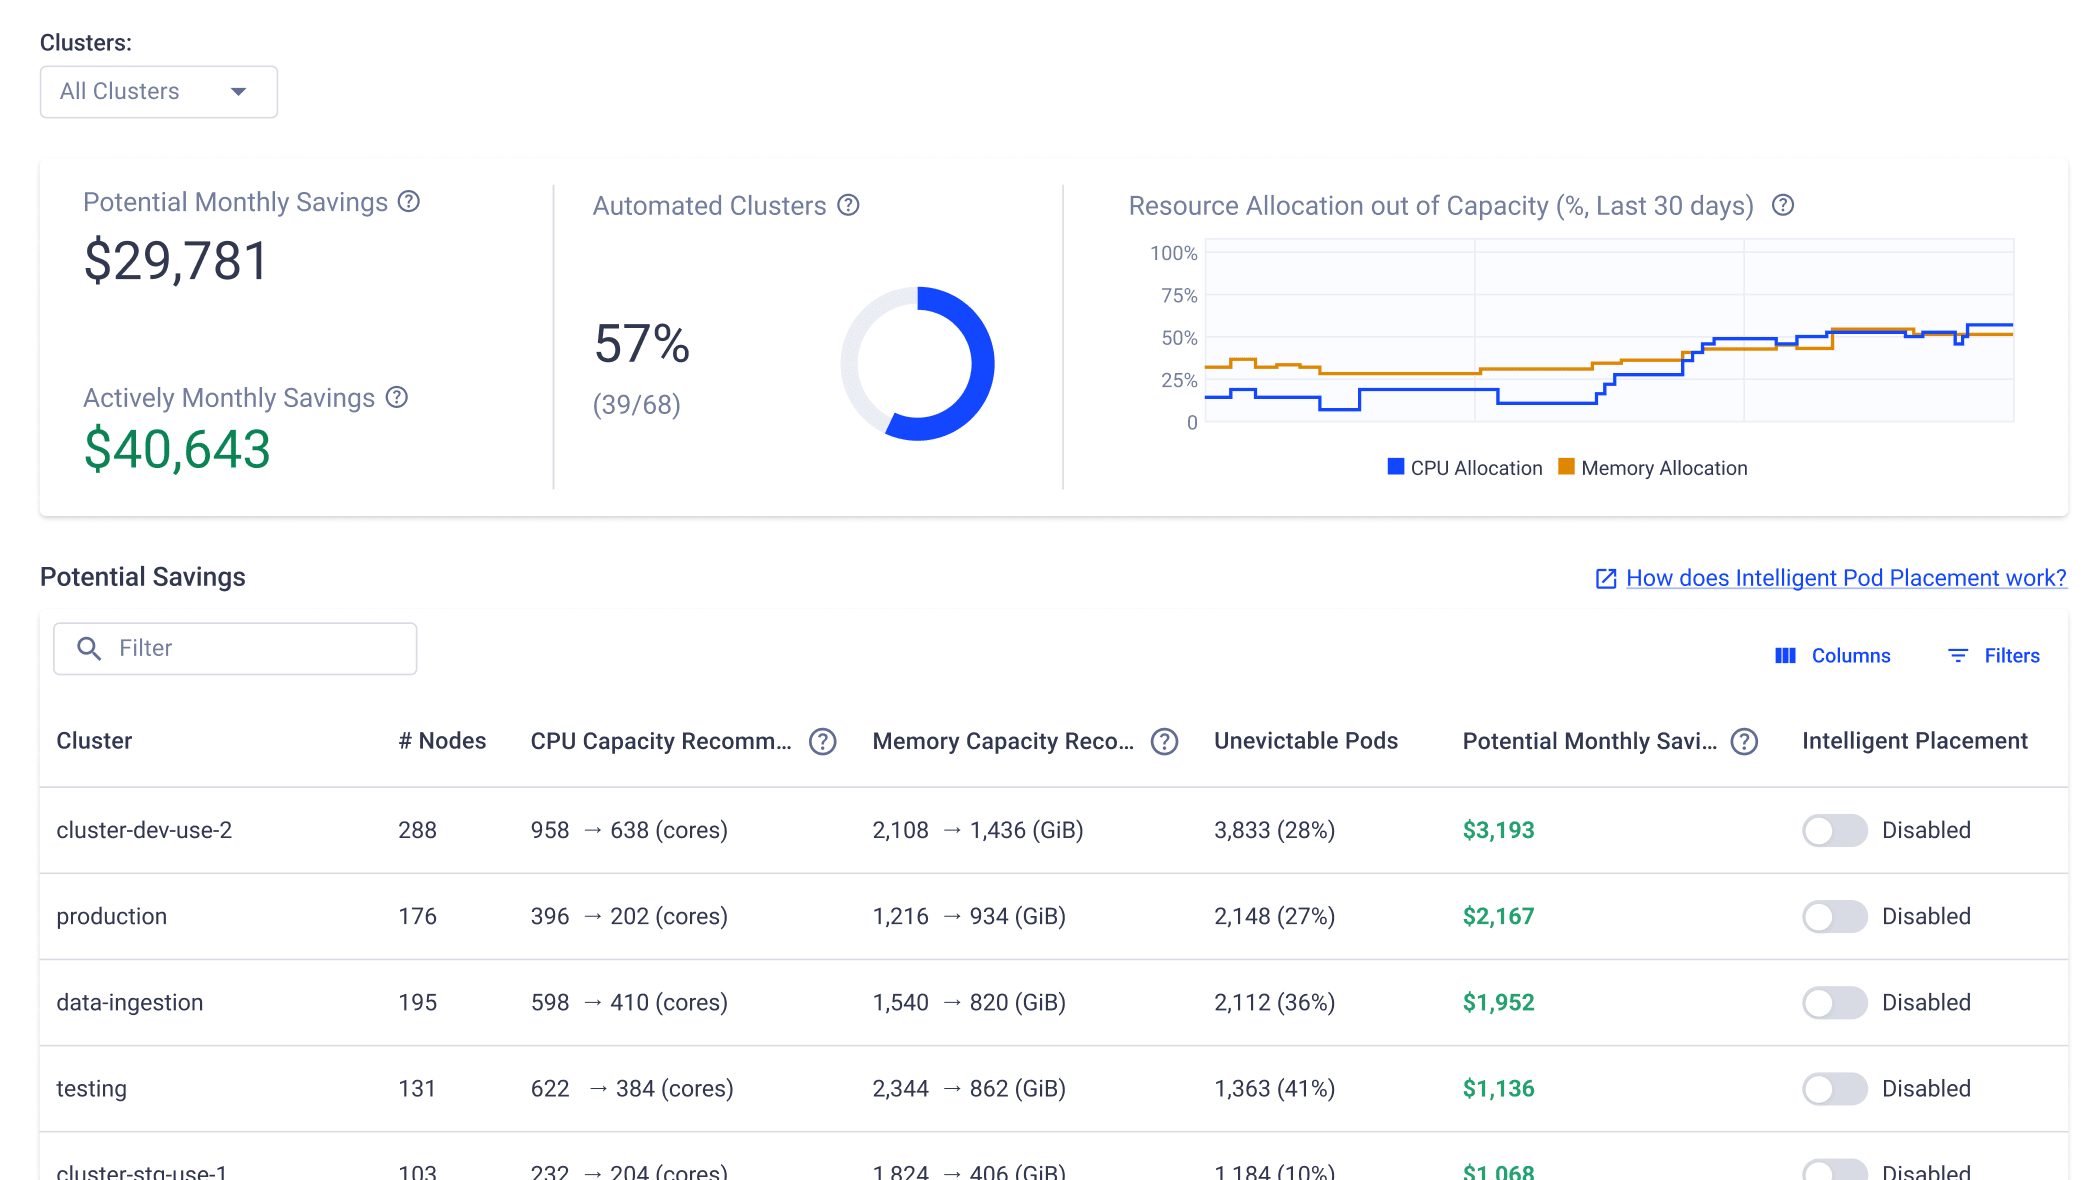Sort by the # Nodes column header
The width and height of the screenshot is (2100, 1180).
(442, 741)
